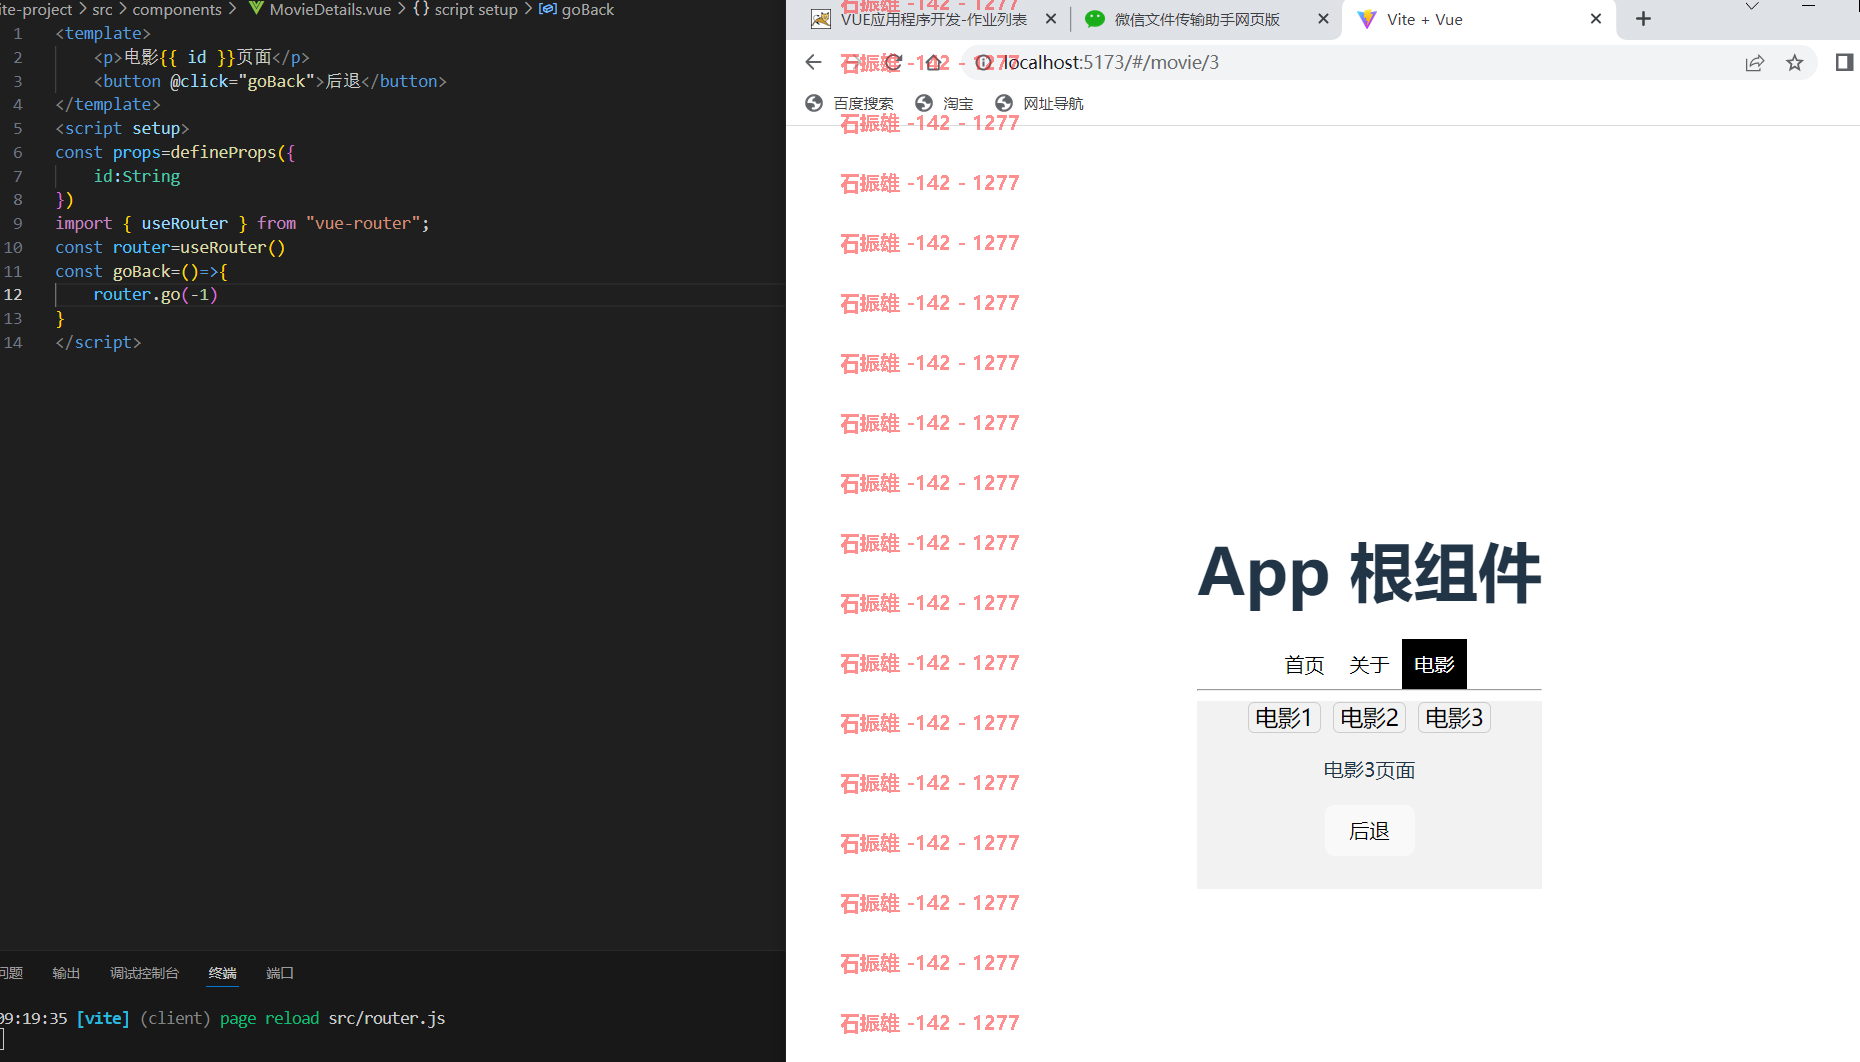Image resolution: width=1860 pixels, height=1062 pixels.
Task: Click the 电影3 button
Action: [1454, 718]
